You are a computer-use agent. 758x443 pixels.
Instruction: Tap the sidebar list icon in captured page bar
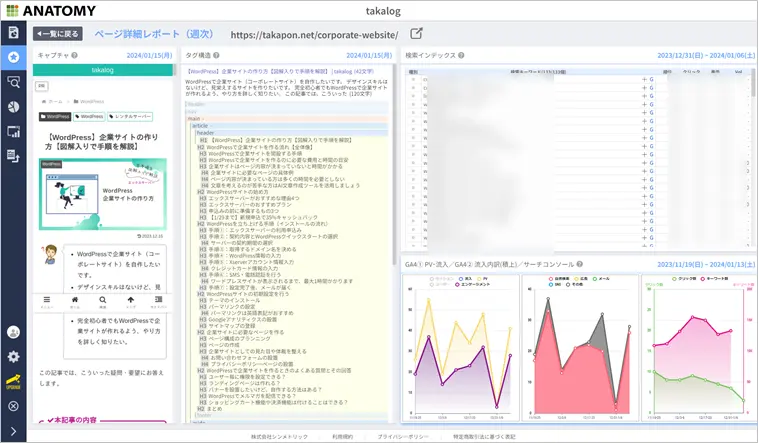(159, 302)
